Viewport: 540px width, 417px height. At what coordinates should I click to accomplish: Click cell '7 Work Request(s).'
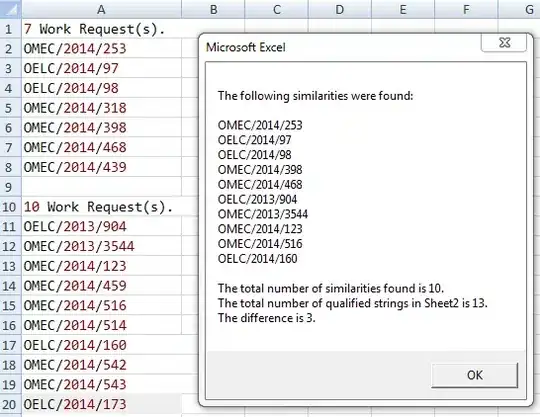pos(101,29)
